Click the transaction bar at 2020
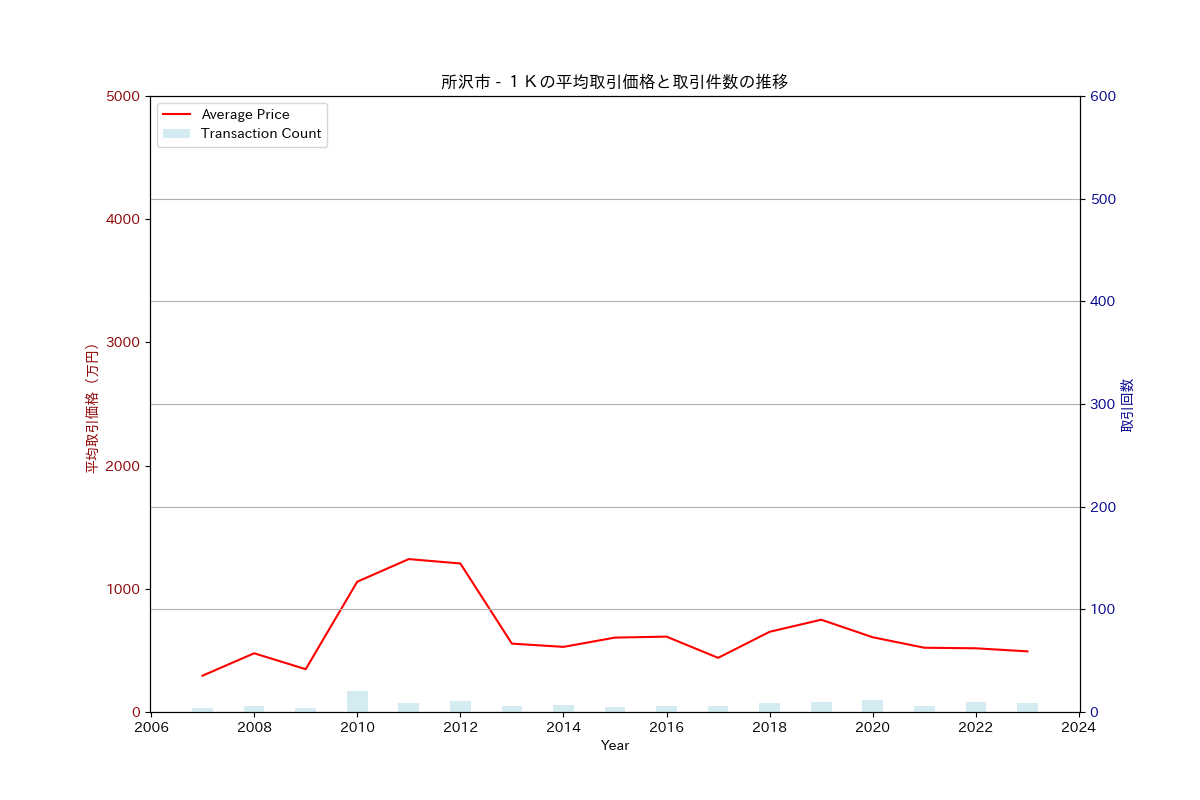The height and width of the screenshot is (800, 1200). (x=872, y=706)
